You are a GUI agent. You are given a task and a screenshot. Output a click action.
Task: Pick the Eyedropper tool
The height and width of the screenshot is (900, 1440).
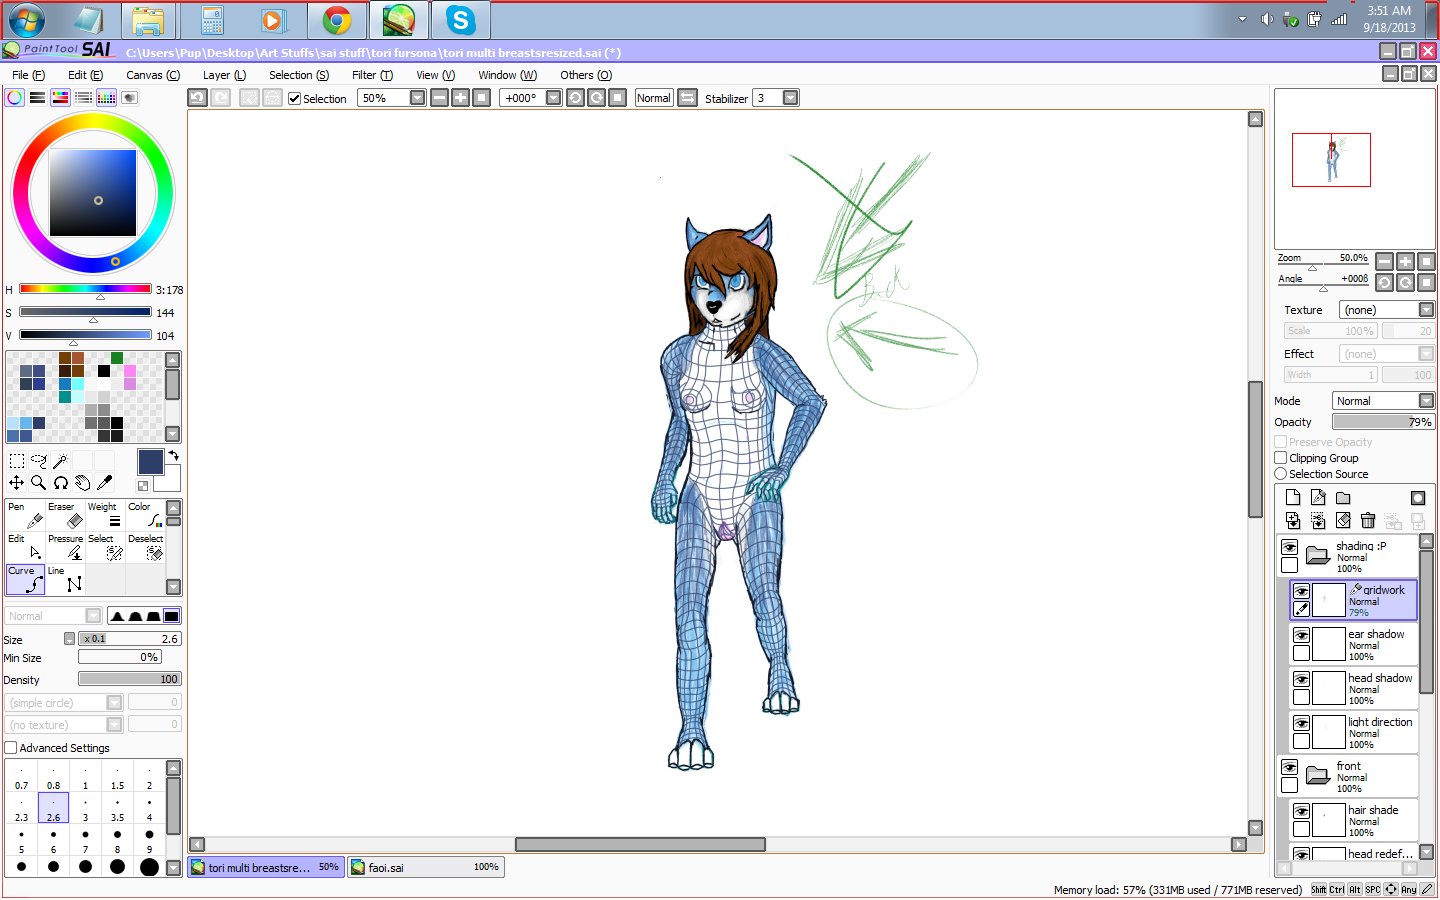tap(104, 483)
